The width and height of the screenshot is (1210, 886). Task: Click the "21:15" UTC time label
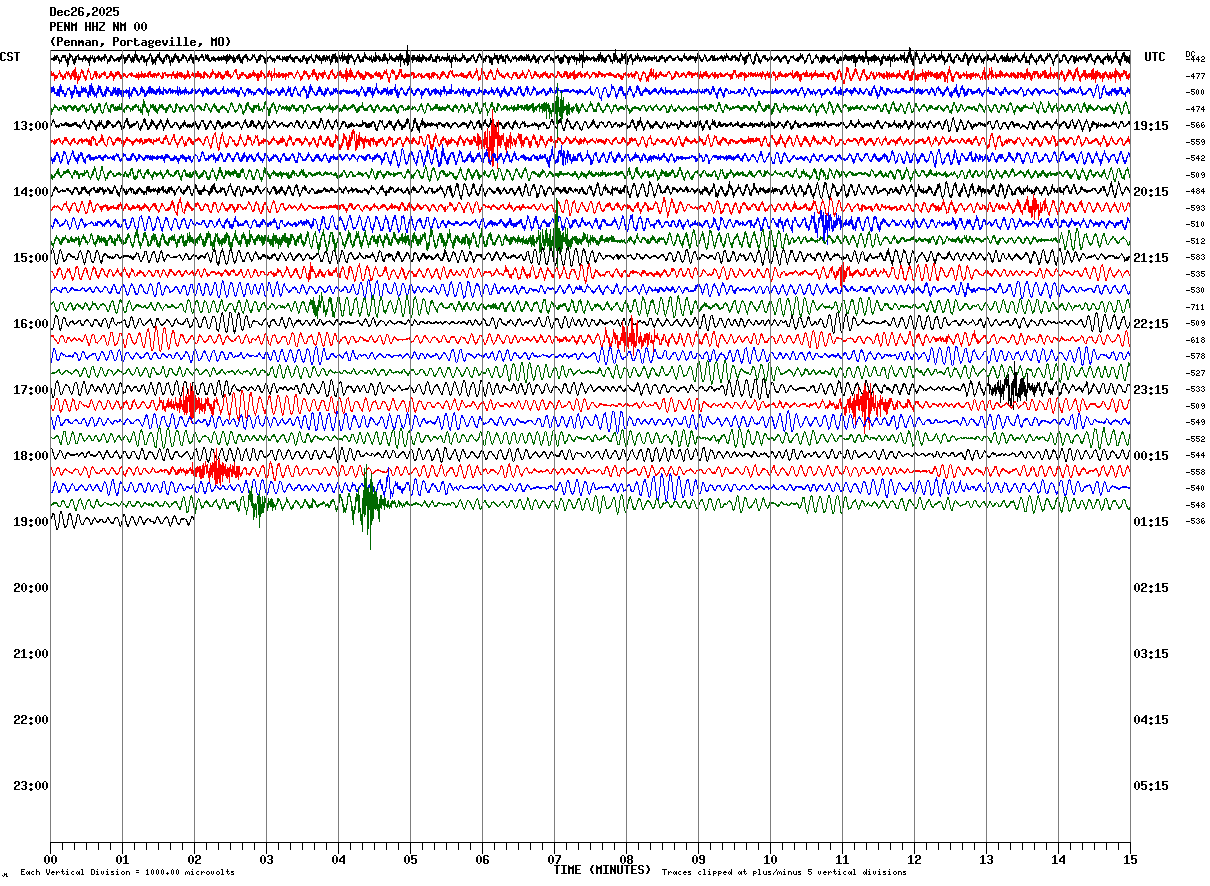(1151, 258)
